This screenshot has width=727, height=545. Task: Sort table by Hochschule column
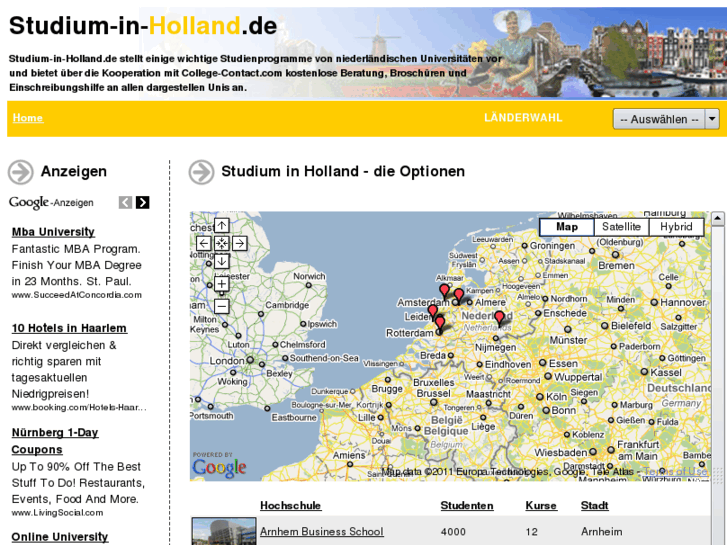291,506
